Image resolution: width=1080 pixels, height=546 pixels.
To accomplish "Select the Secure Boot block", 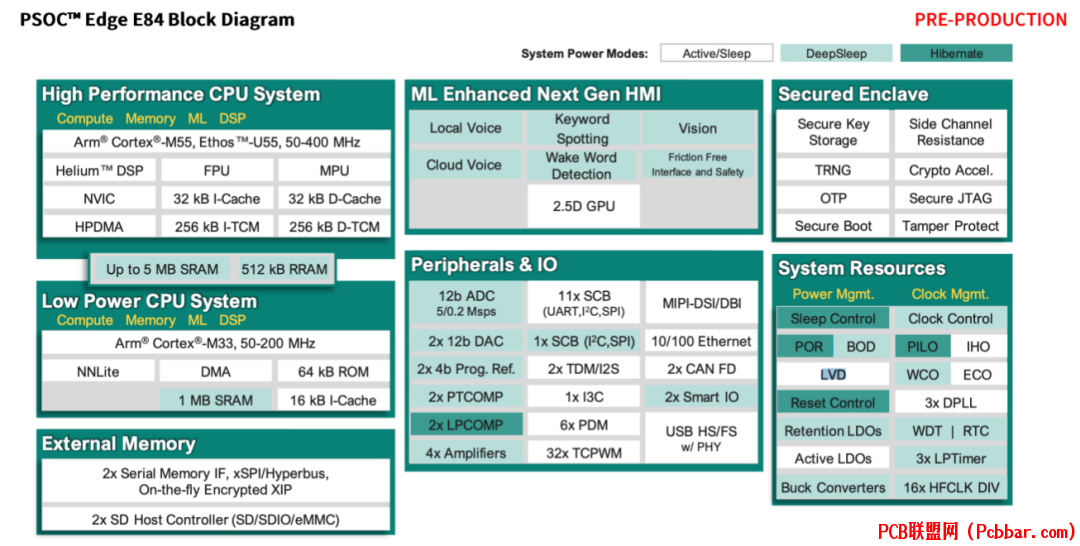I will click(x=833, y=226).
